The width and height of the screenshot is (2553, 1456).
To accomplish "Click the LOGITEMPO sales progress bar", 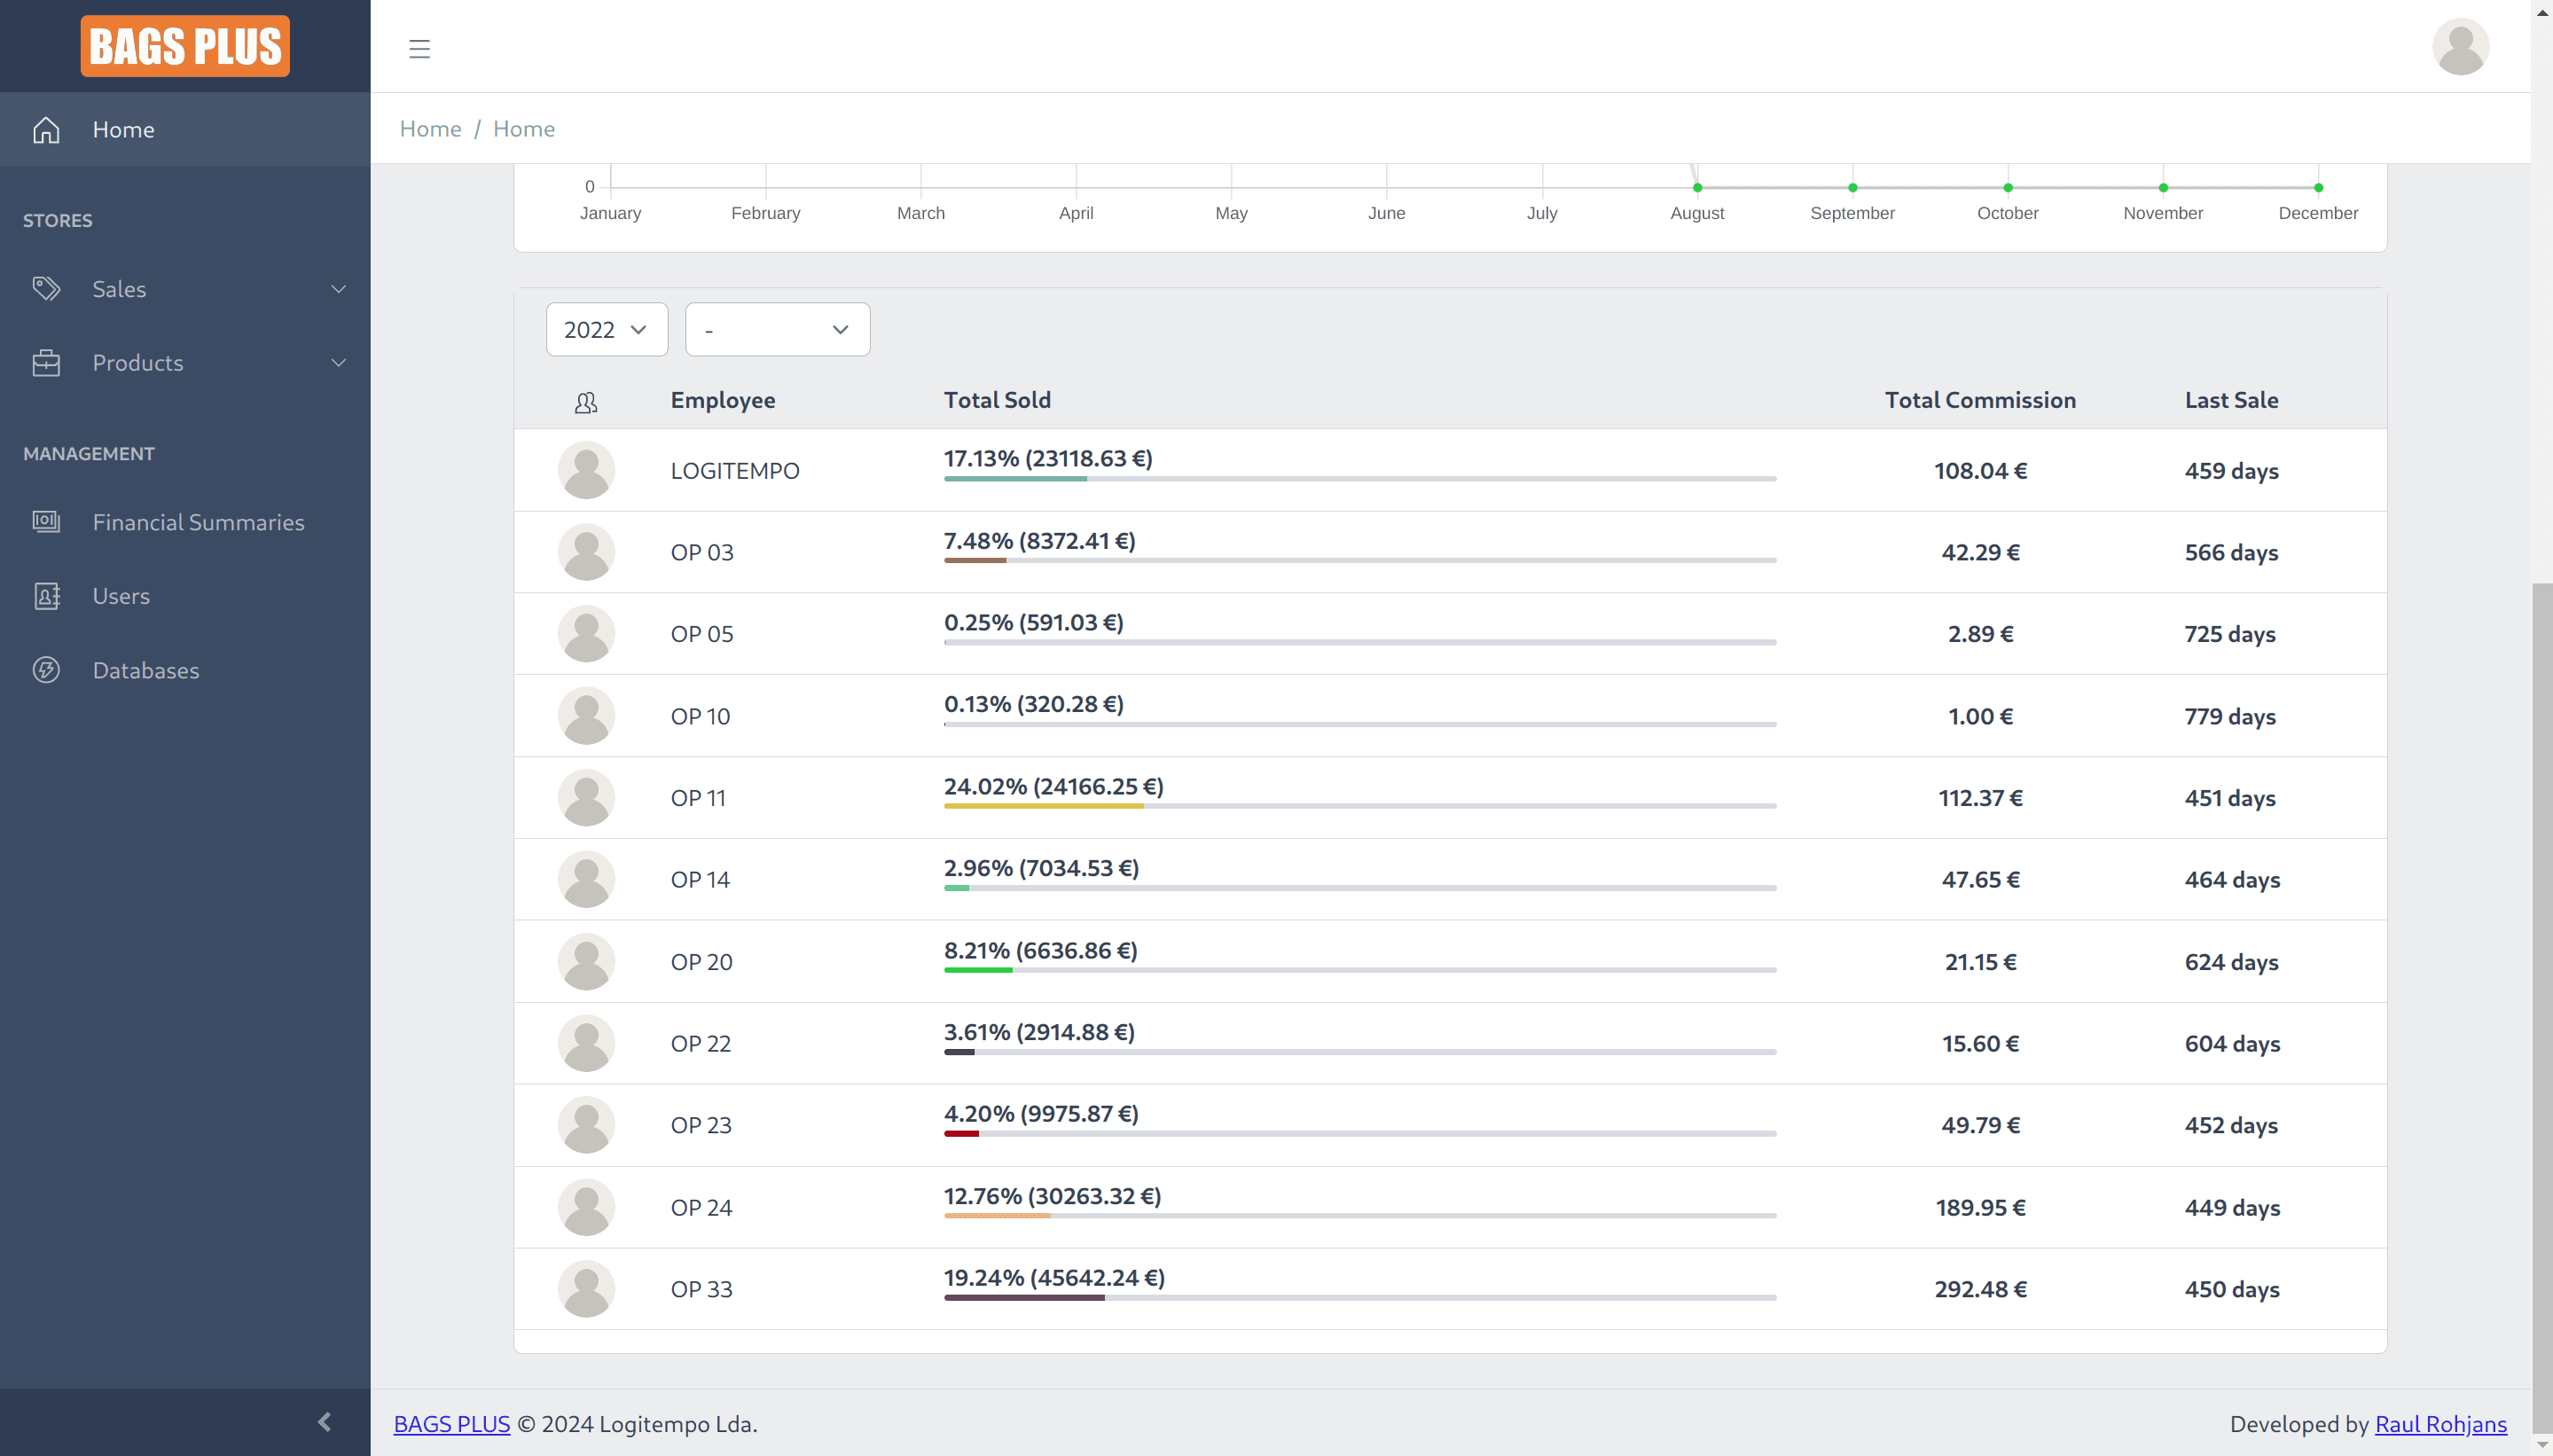I will [1360, 479].
